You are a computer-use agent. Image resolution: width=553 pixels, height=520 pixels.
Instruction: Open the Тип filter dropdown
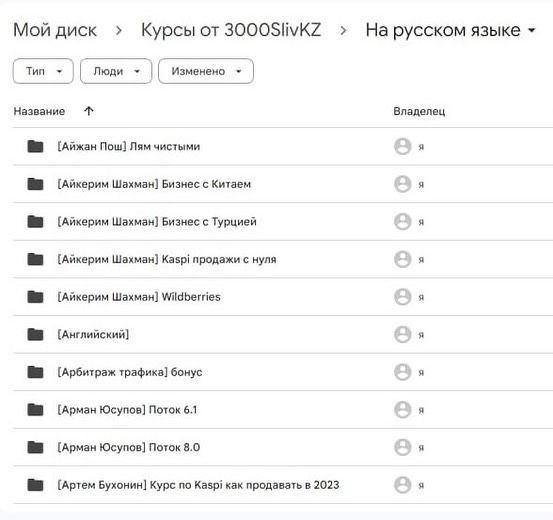tap(43, 71)
